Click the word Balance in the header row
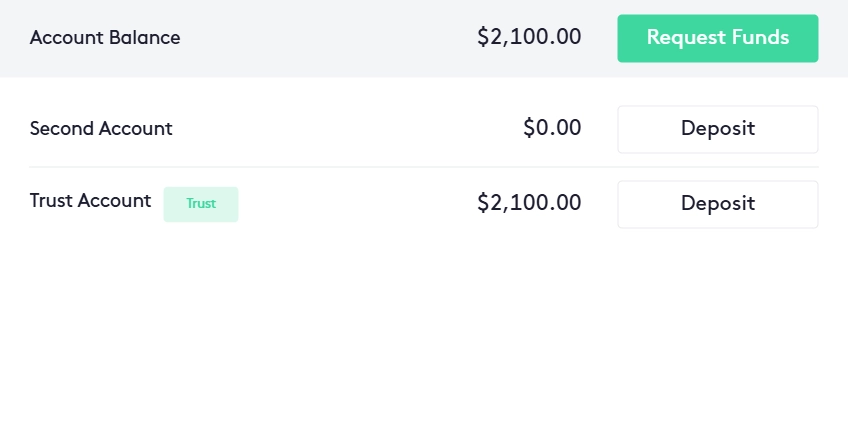The image size is (848, 445). tap(146, 38)
